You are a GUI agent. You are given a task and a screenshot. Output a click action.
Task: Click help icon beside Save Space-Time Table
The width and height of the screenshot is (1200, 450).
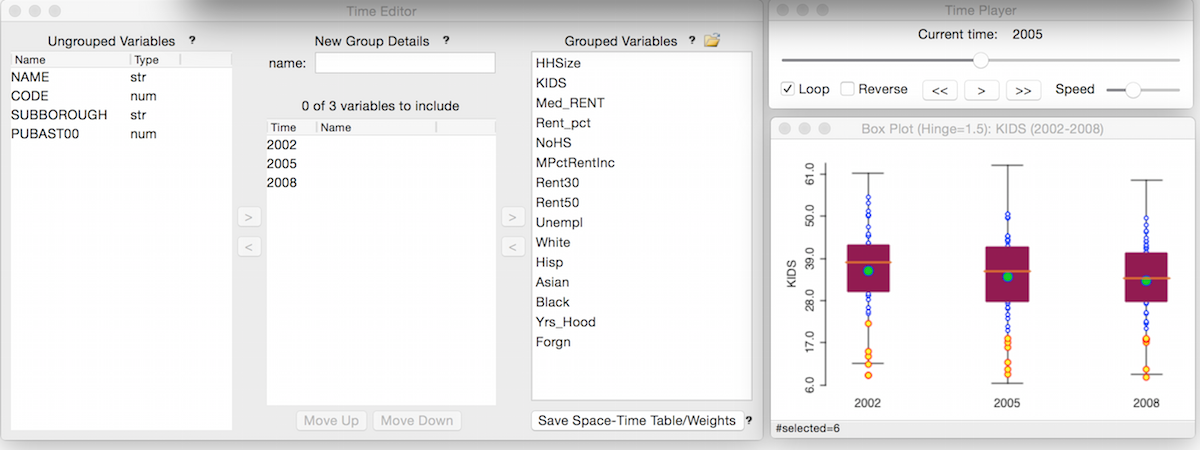coord(748,421)
